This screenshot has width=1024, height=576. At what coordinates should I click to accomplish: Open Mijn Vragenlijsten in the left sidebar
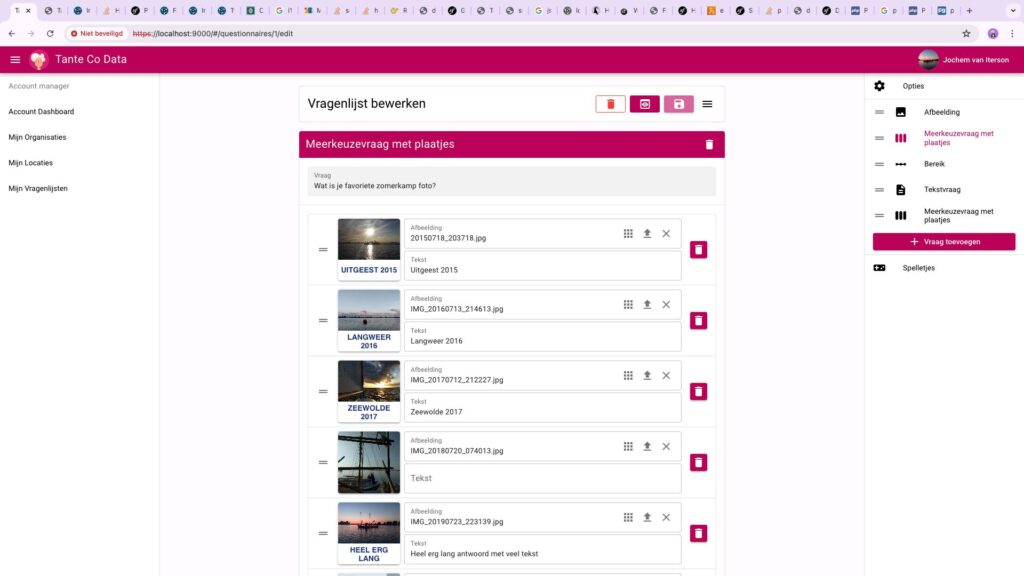[38, 188]
